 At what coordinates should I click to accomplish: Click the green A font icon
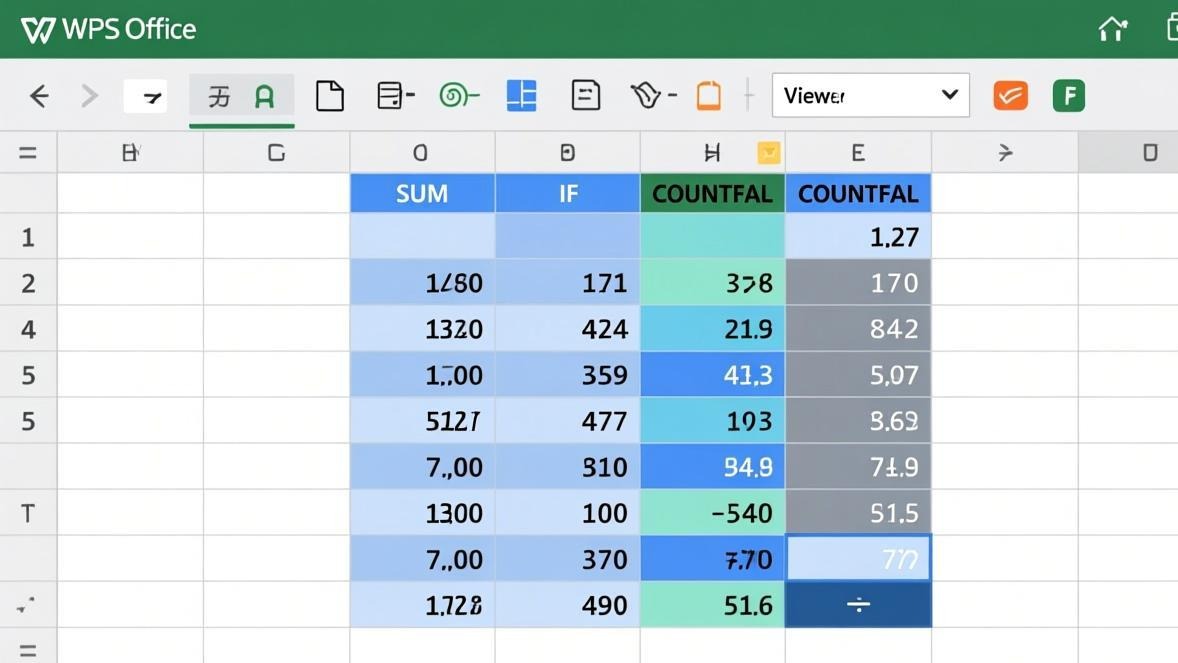(x=264, y=96)
